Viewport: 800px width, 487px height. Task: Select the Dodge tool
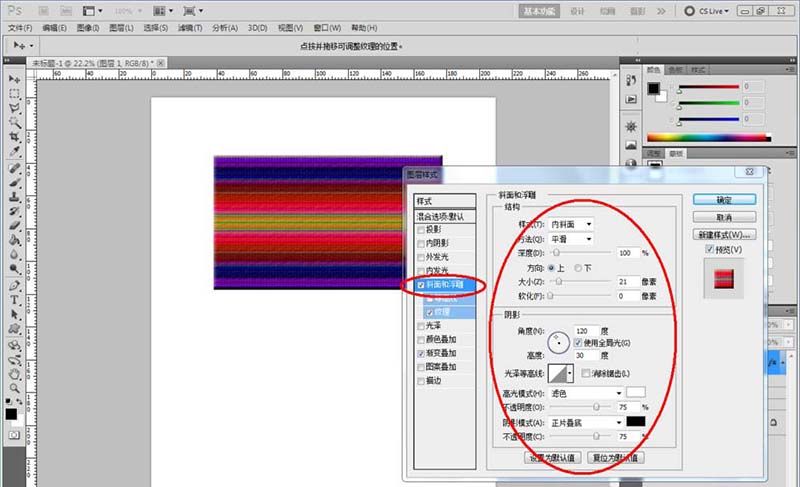tap(14, 268)
